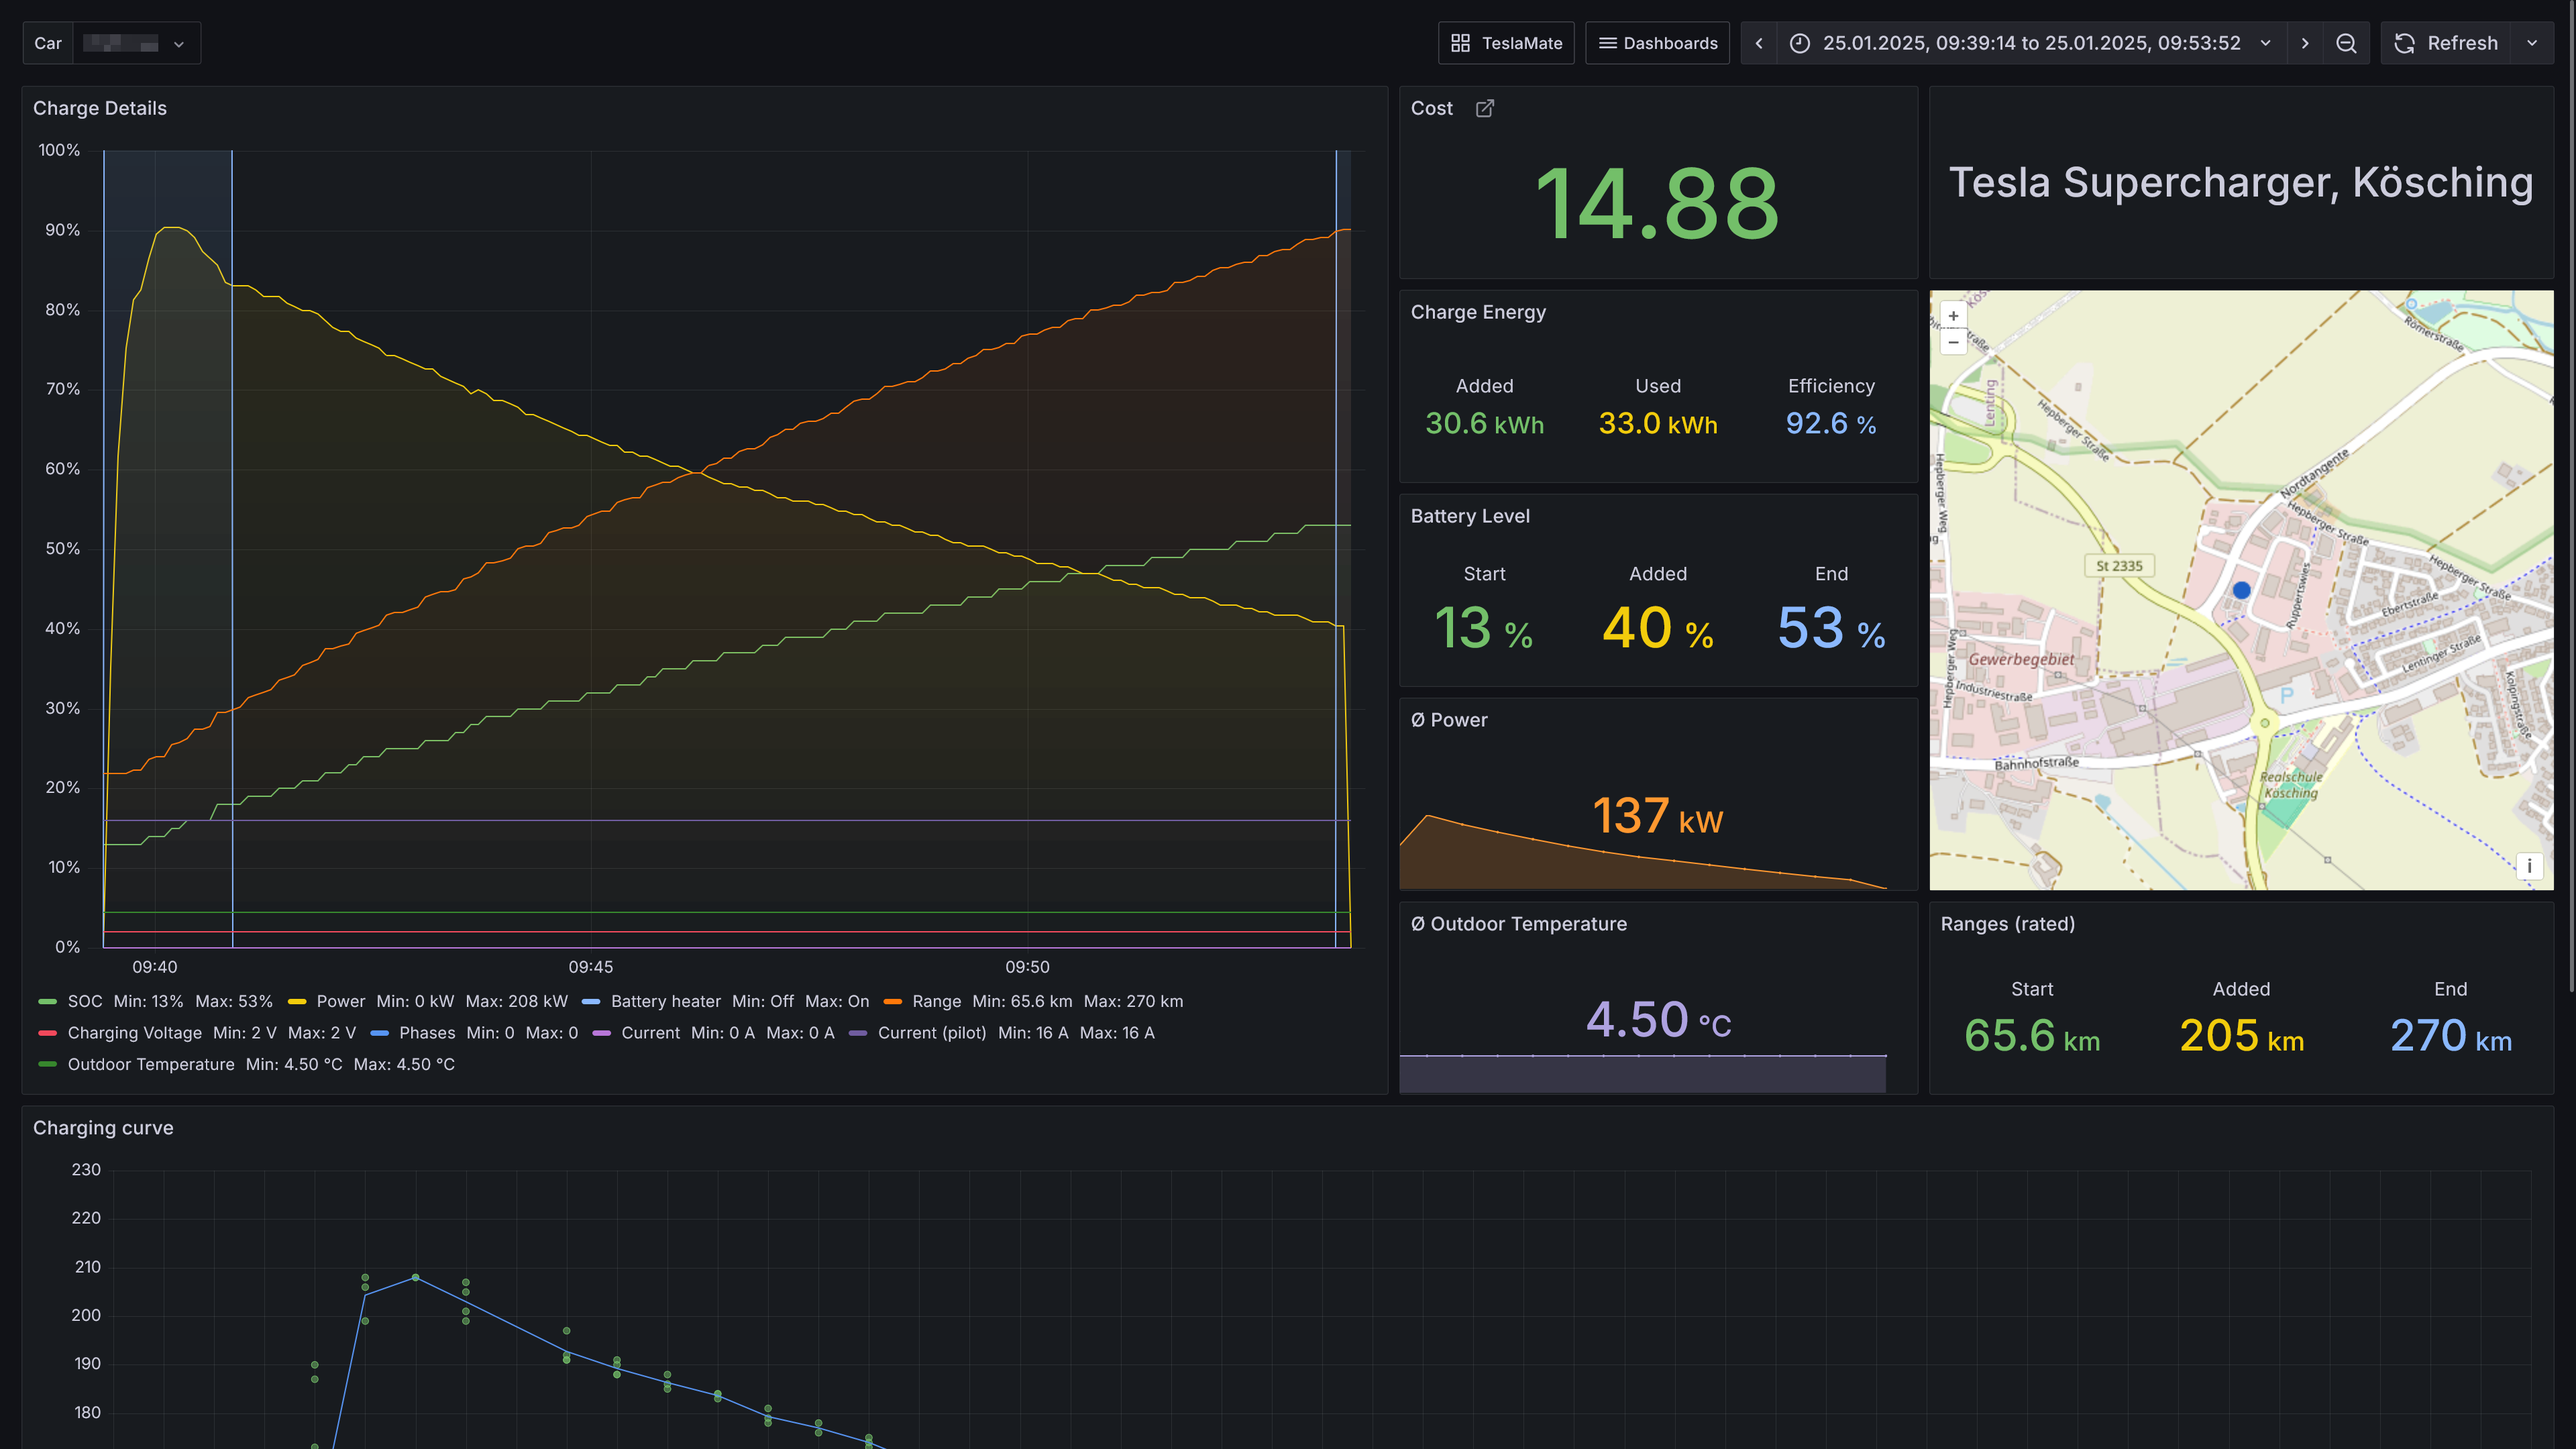Screen dimensions: 2576x1449
Task: Click the Charging curve panel title
Action: pos(103,1128)
